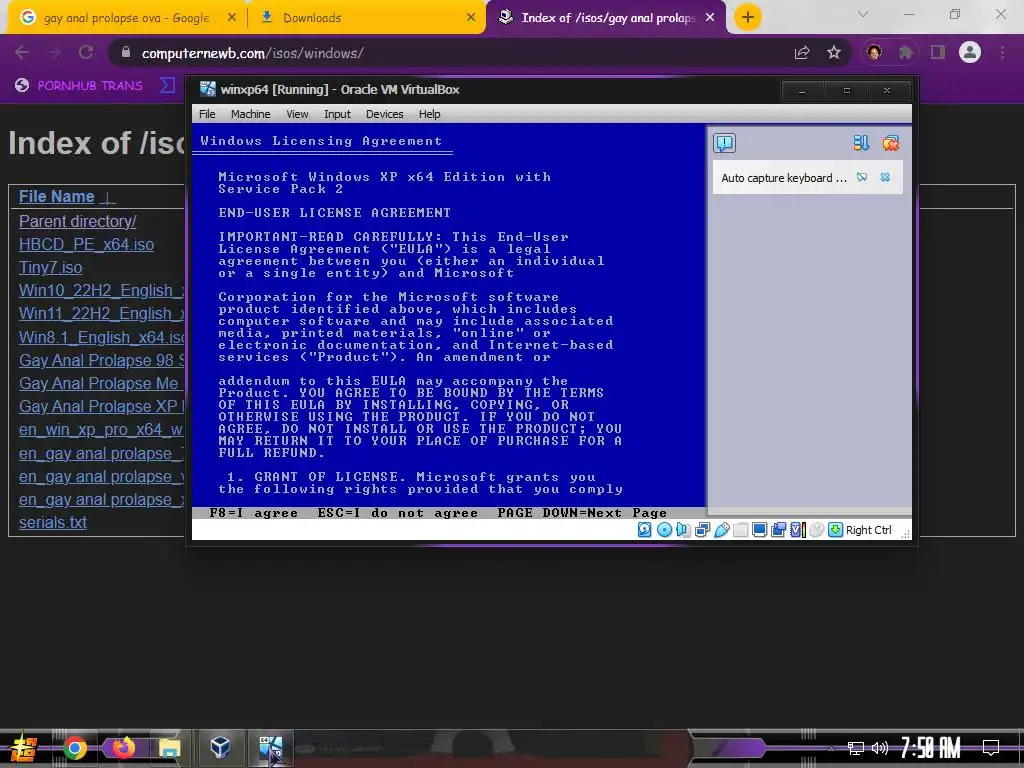Click the volume icon in system tray
The width and height of the screenshot is (1024, 768).
[x=880, y=748]
